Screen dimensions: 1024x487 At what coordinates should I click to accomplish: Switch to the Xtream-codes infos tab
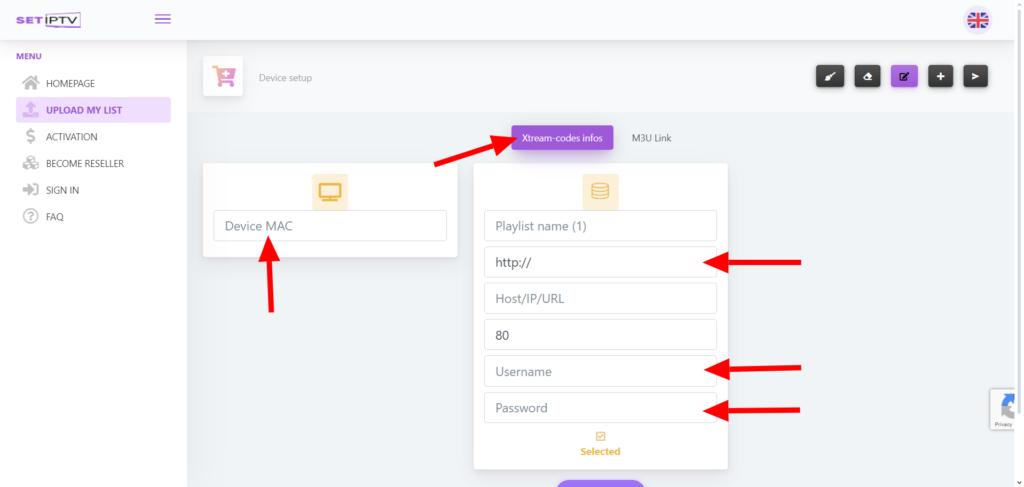pyautogui.click(x=562, y=138)
